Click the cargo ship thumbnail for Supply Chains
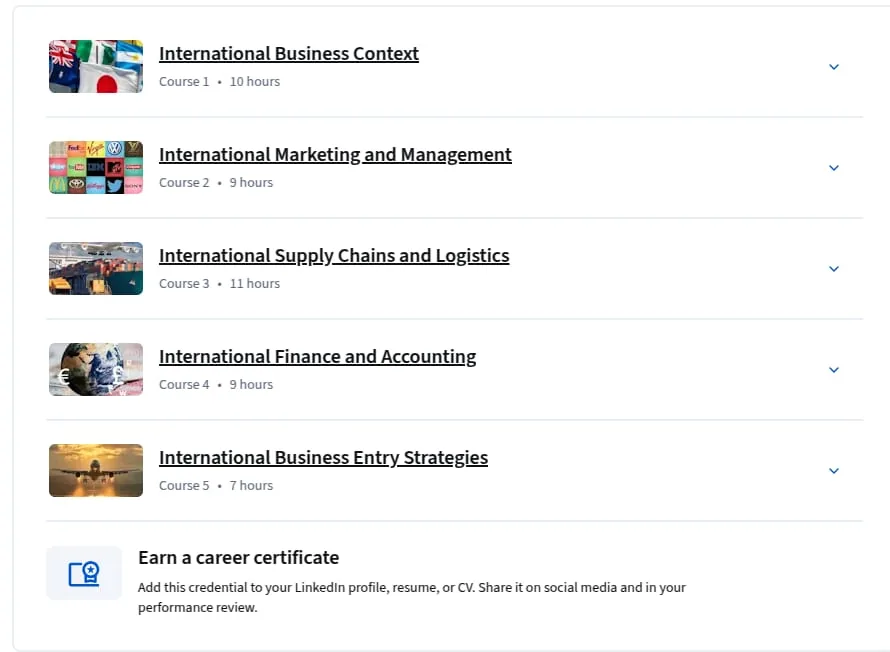Viewport: 890px width, 652px height. [96, 268]
